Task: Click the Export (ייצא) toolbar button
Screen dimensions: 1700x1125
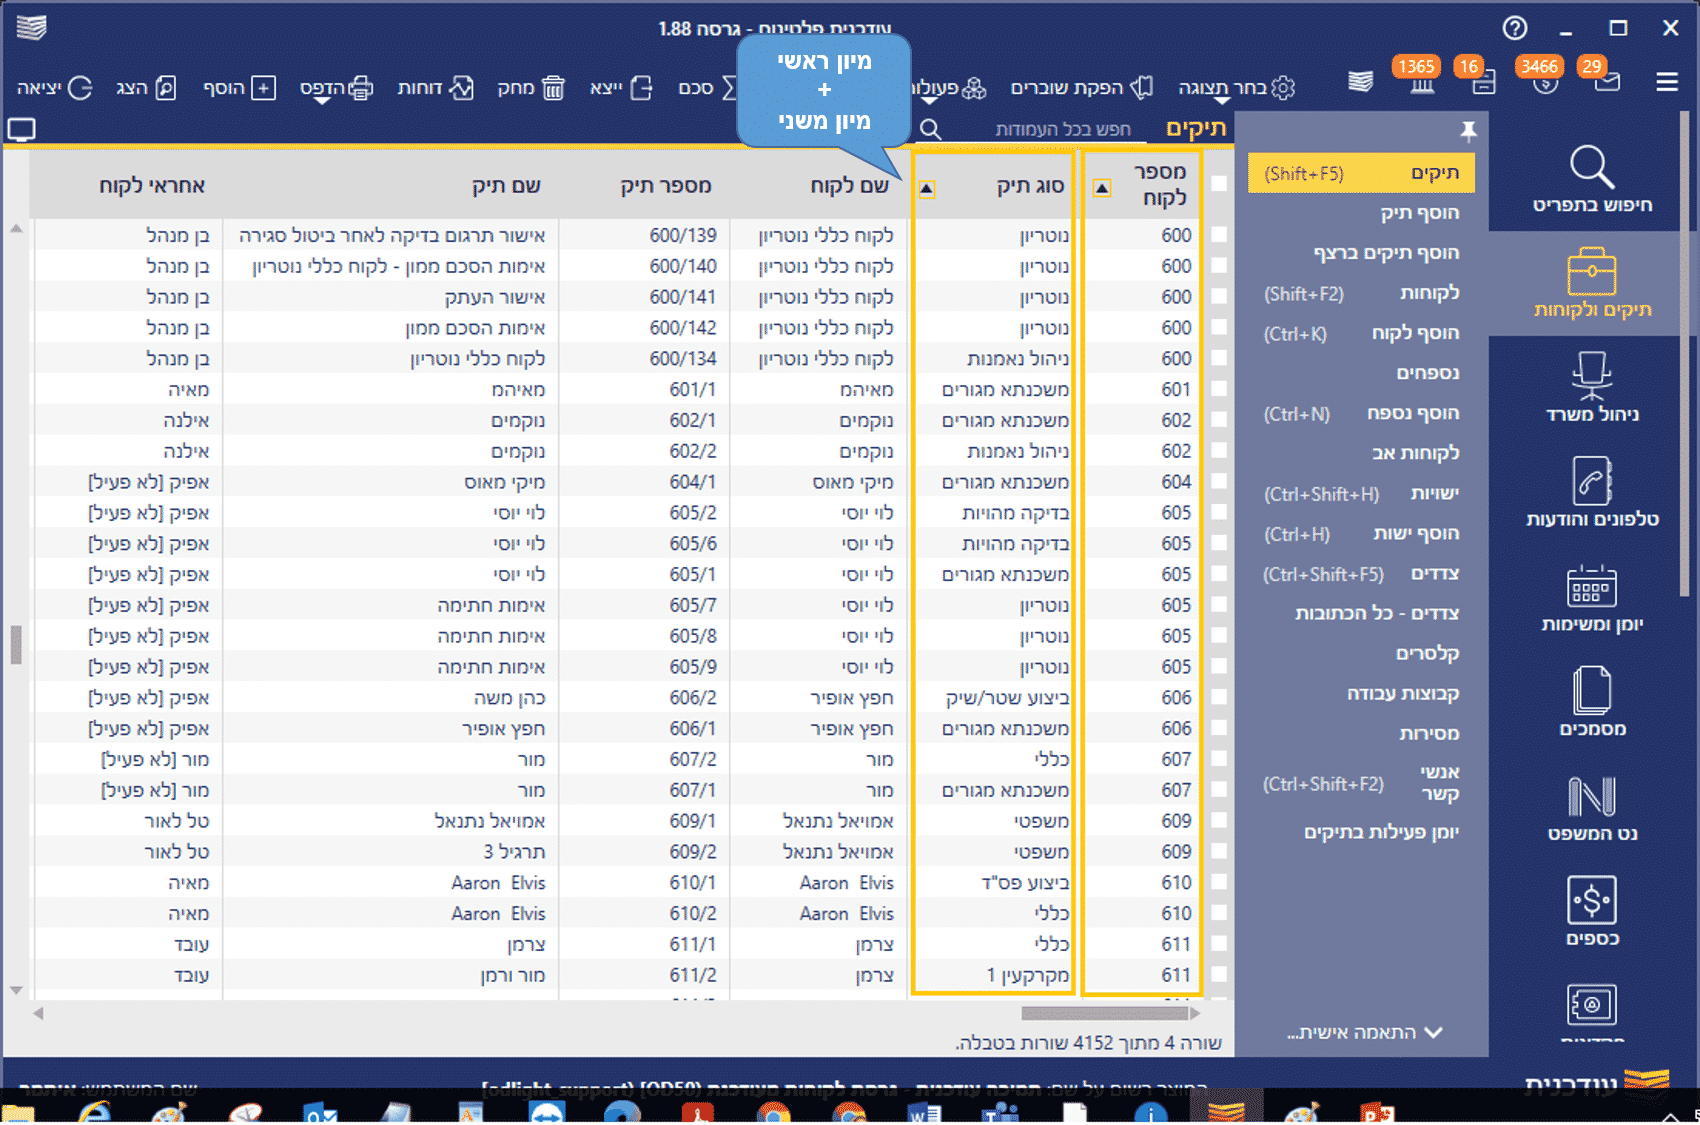Action: (620, 88)
